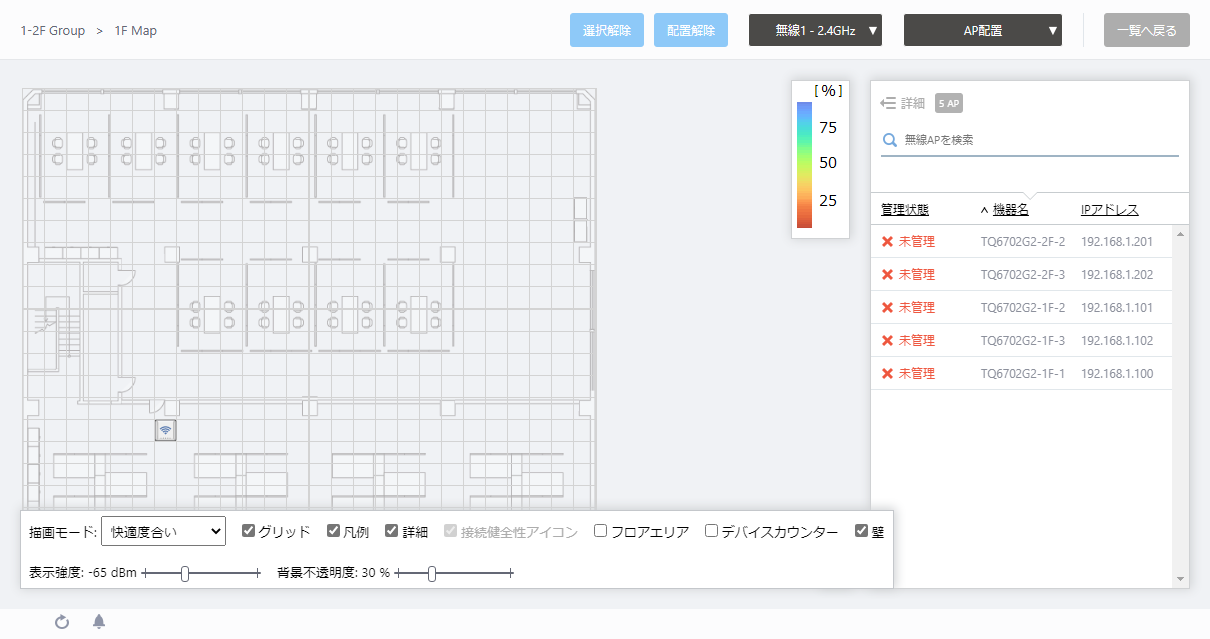This screenshot has width=1210, height=639.
Task: Click the 接続健全性アイコン checkbox
Action: 450,531
